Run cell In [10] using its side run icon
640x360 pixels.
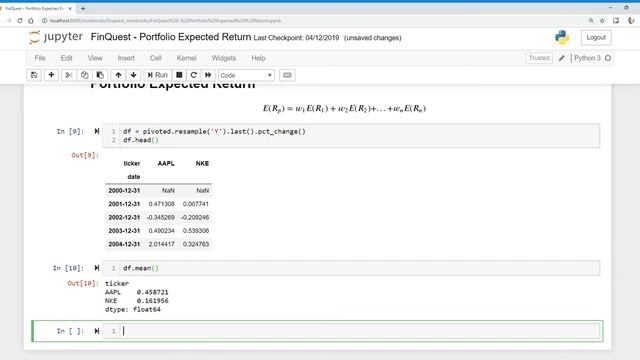pos(97,268)
